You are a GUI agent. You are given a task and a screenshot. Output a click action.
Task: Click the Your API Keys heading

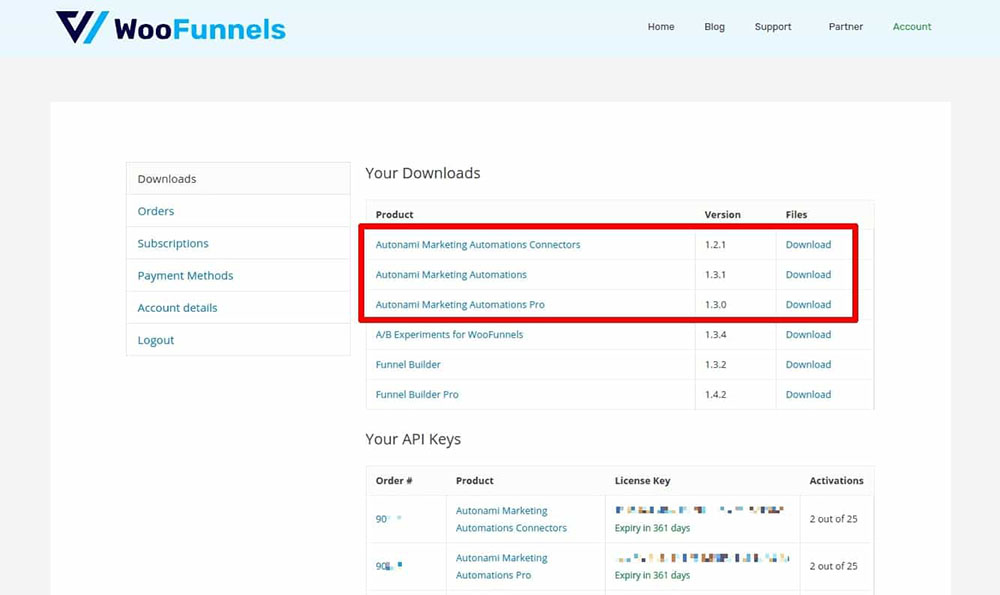(x=413, y=439)
